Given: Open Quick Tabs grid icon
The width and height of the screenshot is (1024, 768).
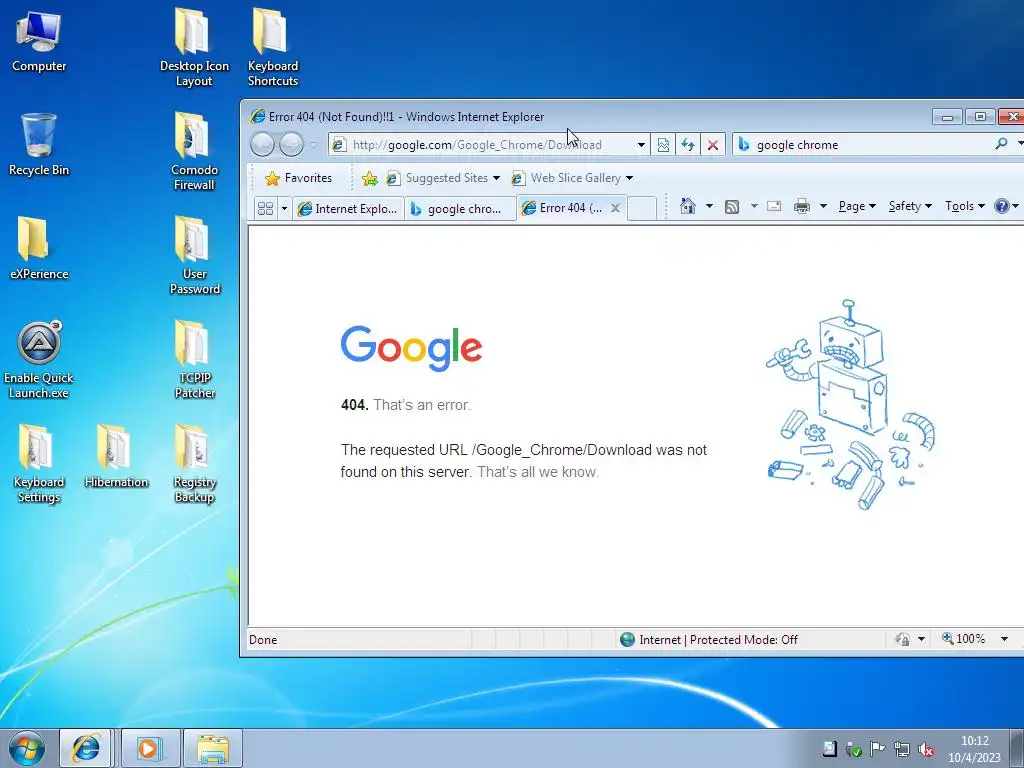Looking at the screenshot, I should 265,208.
